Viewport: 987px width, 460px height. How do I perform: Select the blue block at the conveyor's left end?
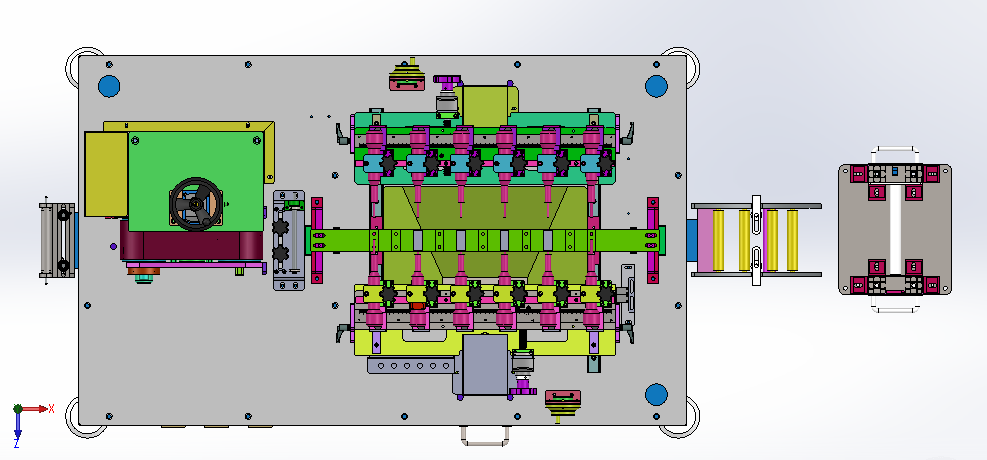(x=691, y=240)
